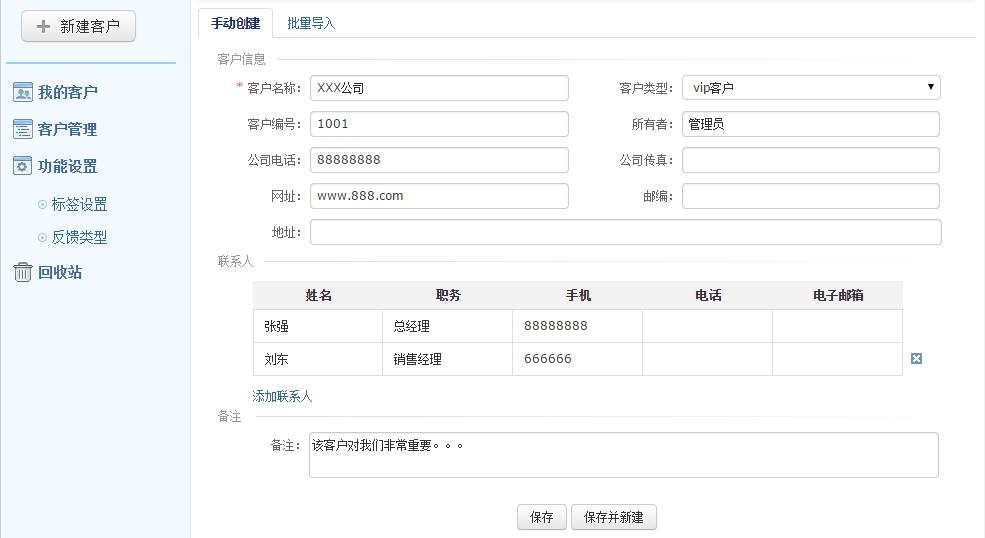The height and width of the screenshot is (538, 985).
Task: Click the 我的客户 sidebar icon
Action: tap(23, 92)
